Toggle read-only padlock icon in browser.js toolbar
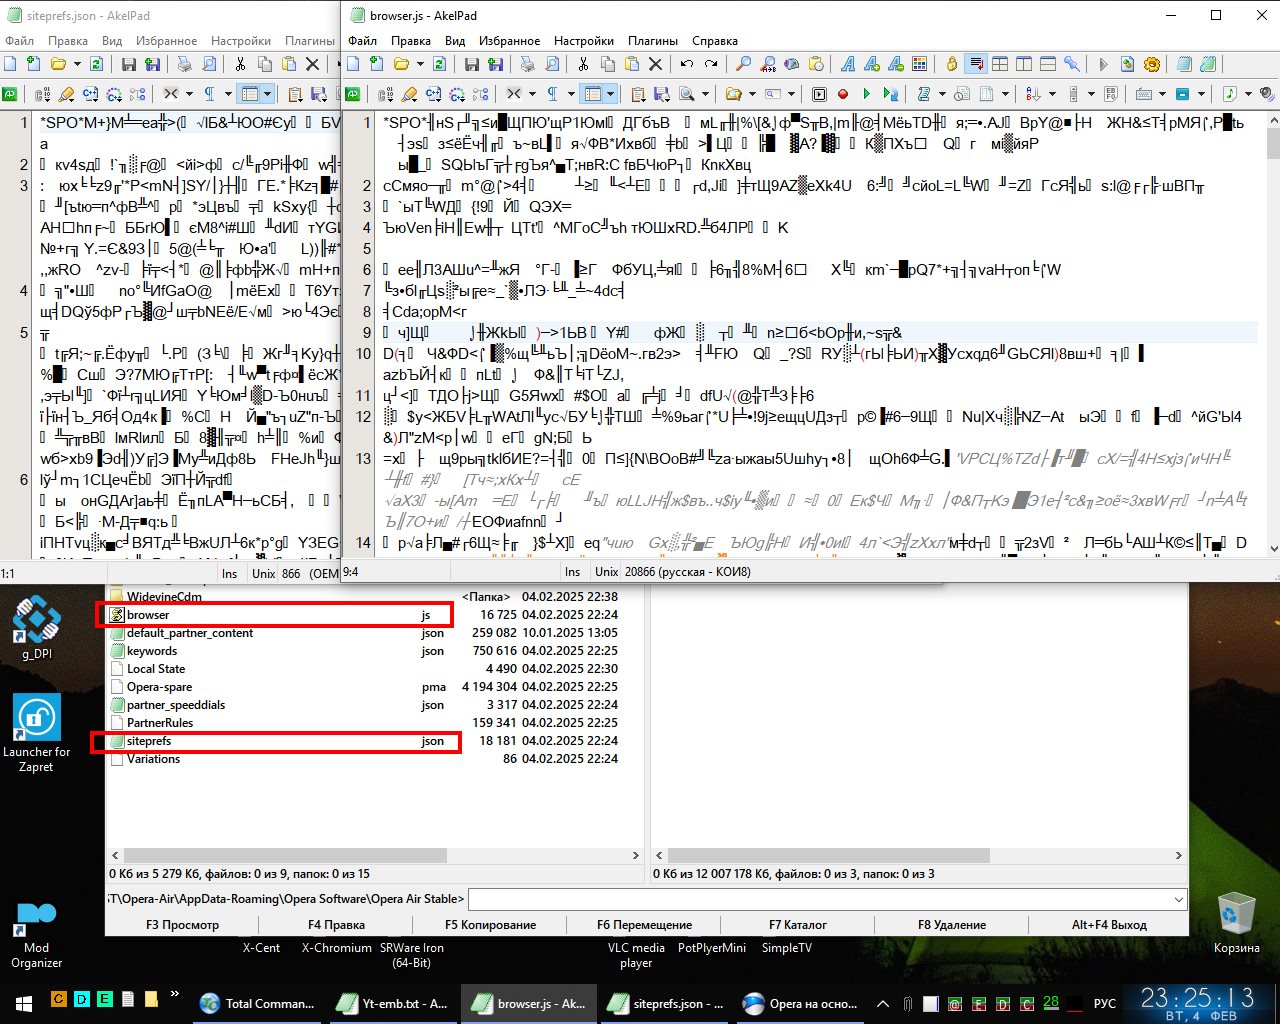 [x=951, y=64]
